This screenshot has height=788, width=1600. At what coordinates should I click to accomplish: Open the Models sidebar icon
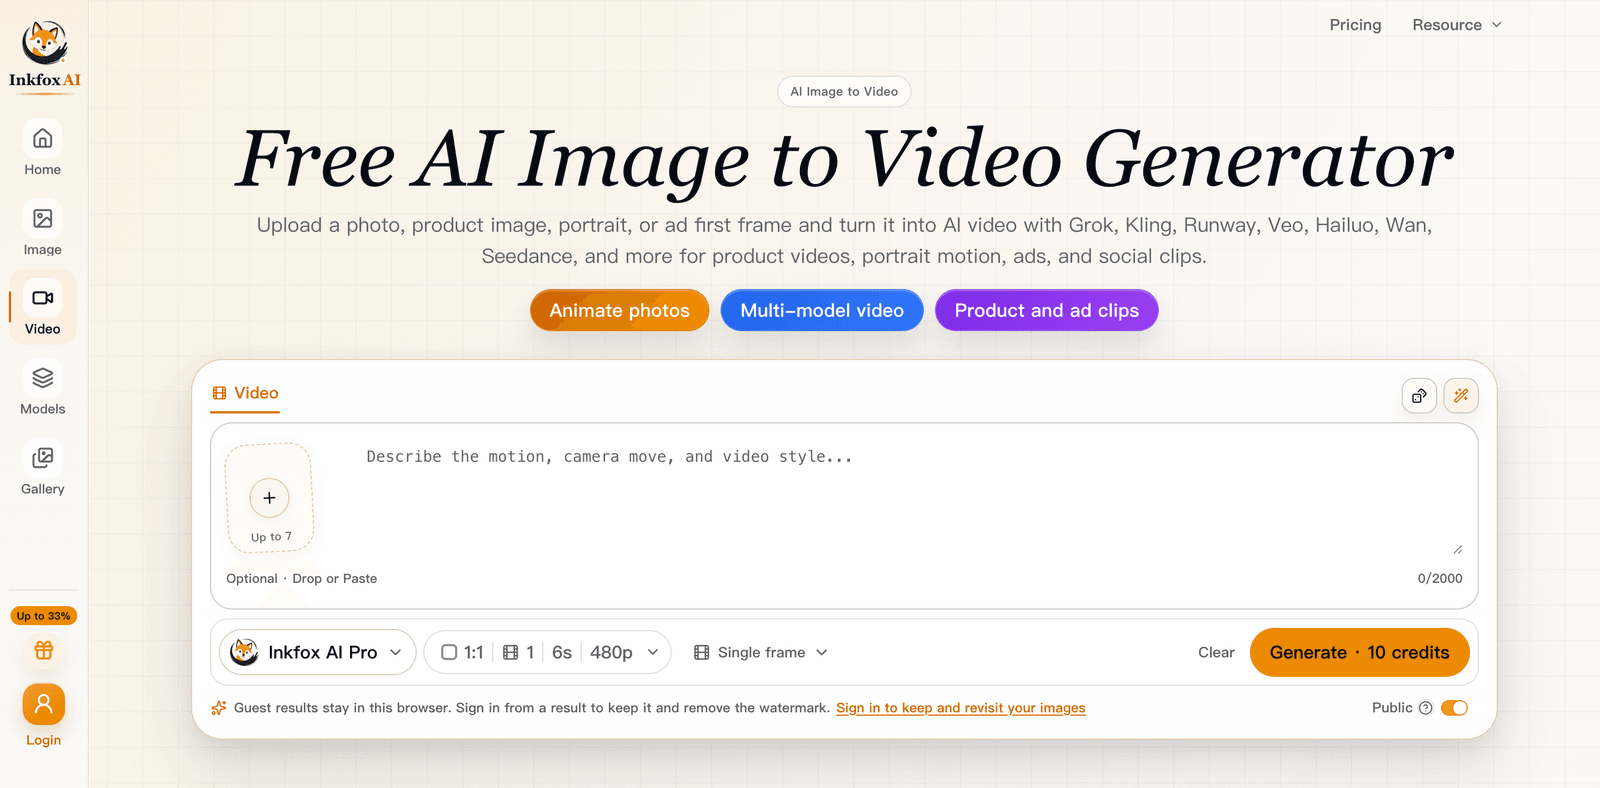pyautogui.click(x=43, y=378)
